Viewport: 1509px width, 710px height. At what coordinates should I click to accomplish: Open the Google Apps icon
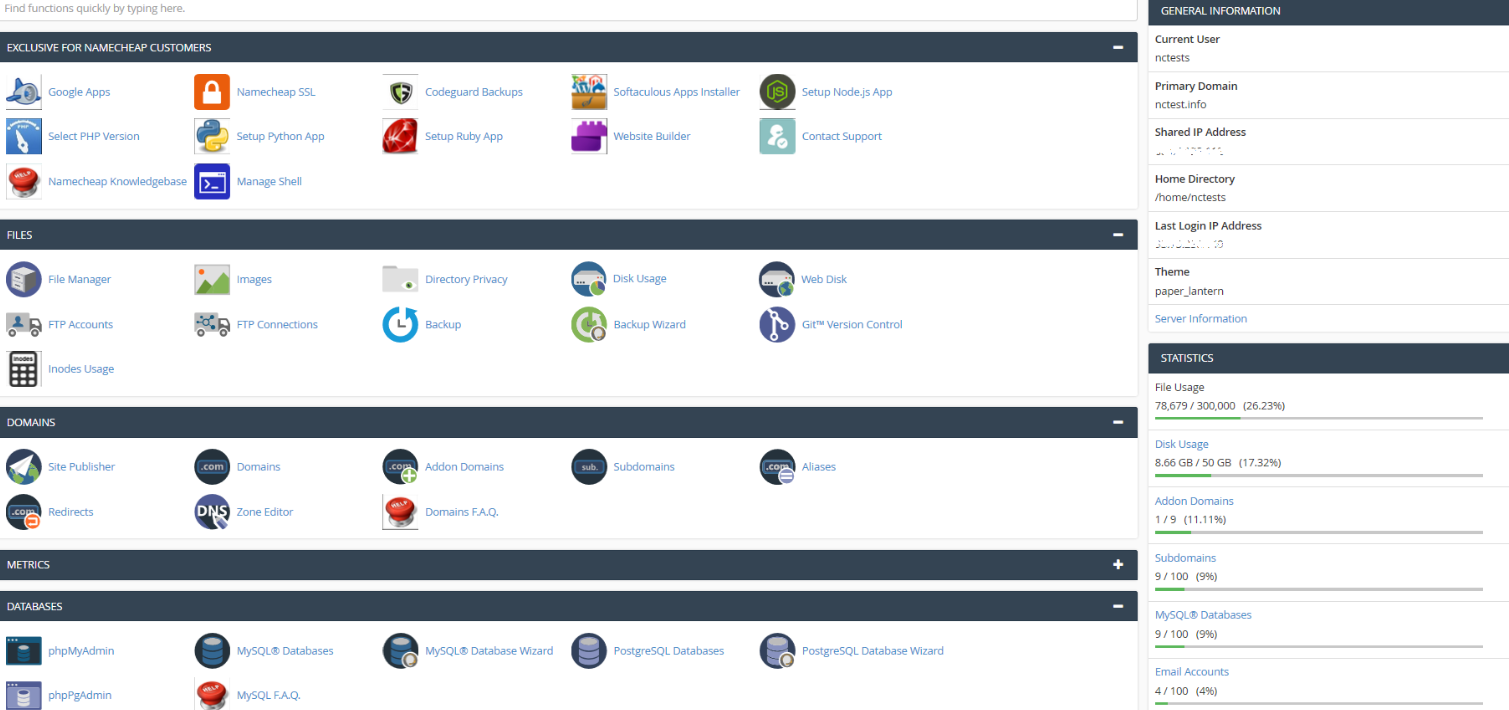click(x=24, y=92)
